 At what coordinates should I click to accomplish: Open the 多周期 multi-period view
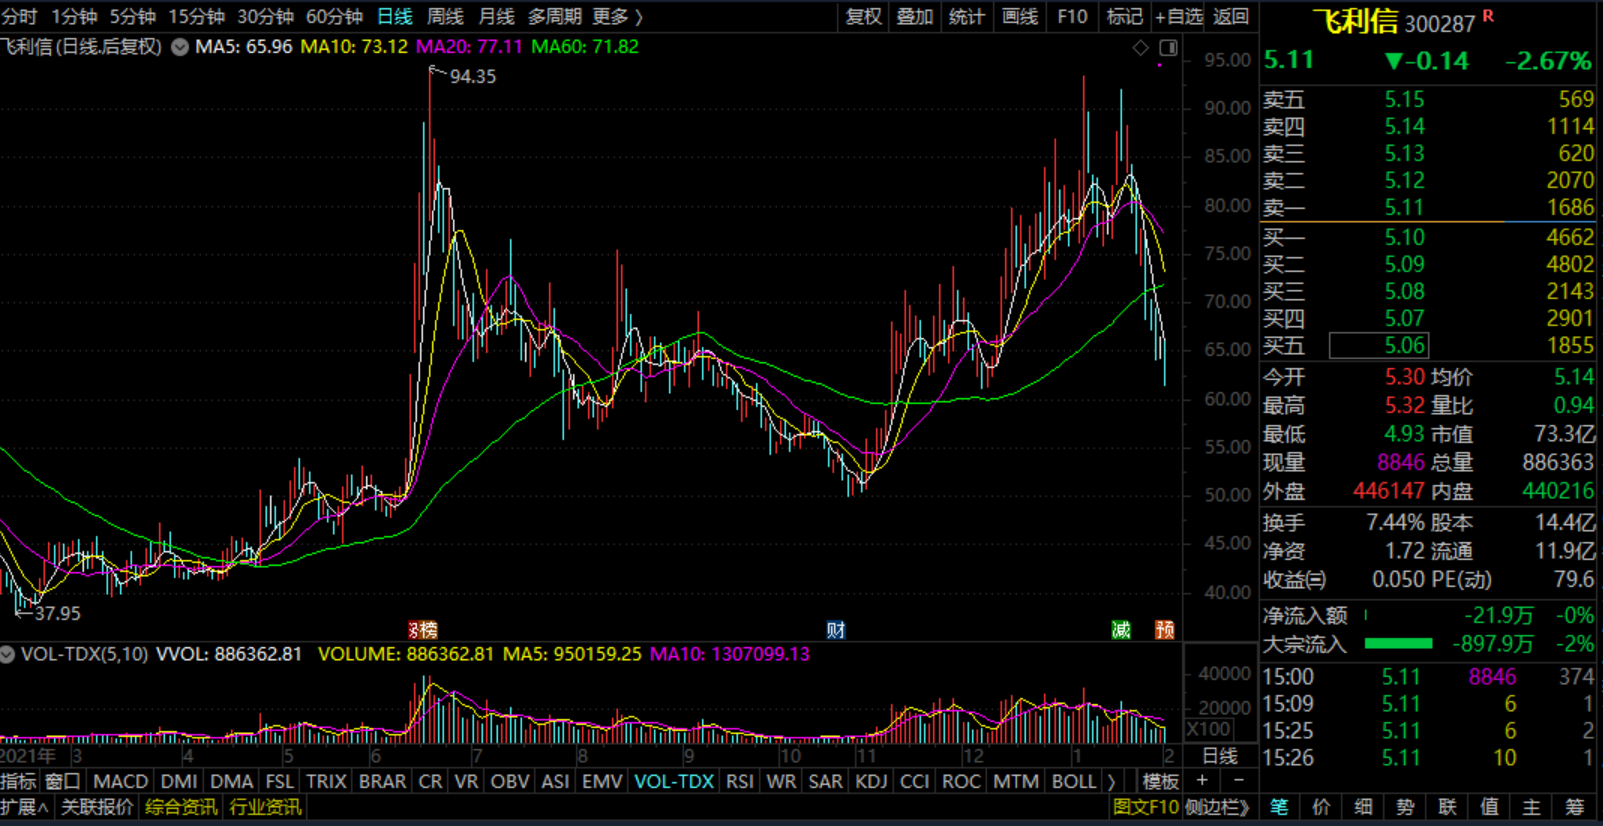coord(554,16)
